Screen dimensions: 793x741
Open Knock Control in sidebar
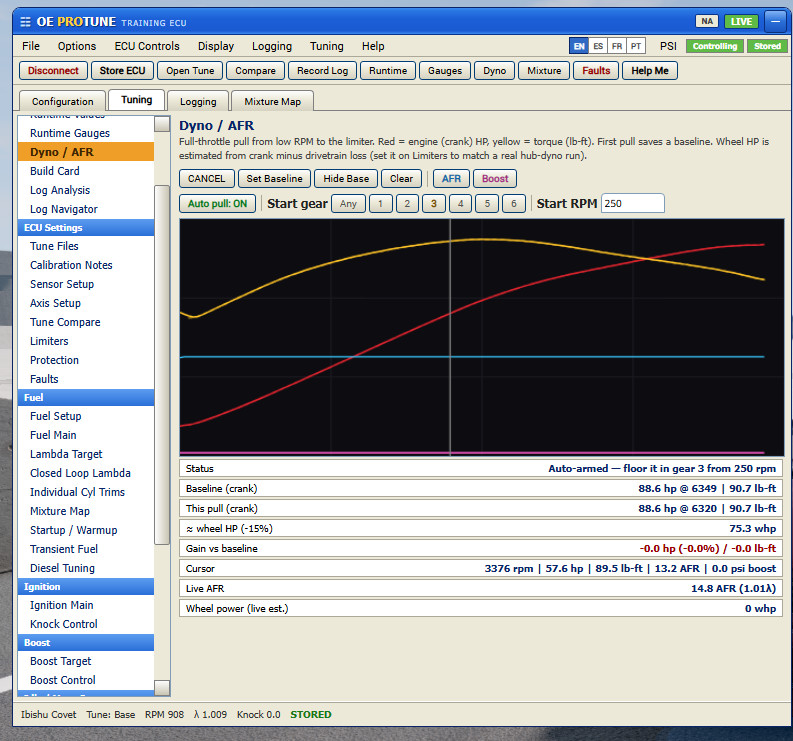click(x=86, y=624)
